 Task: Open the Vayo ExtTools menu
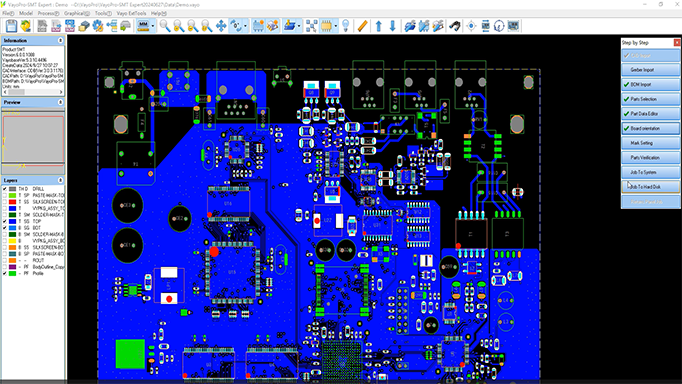pyautogui.click(x=131, y=13)
